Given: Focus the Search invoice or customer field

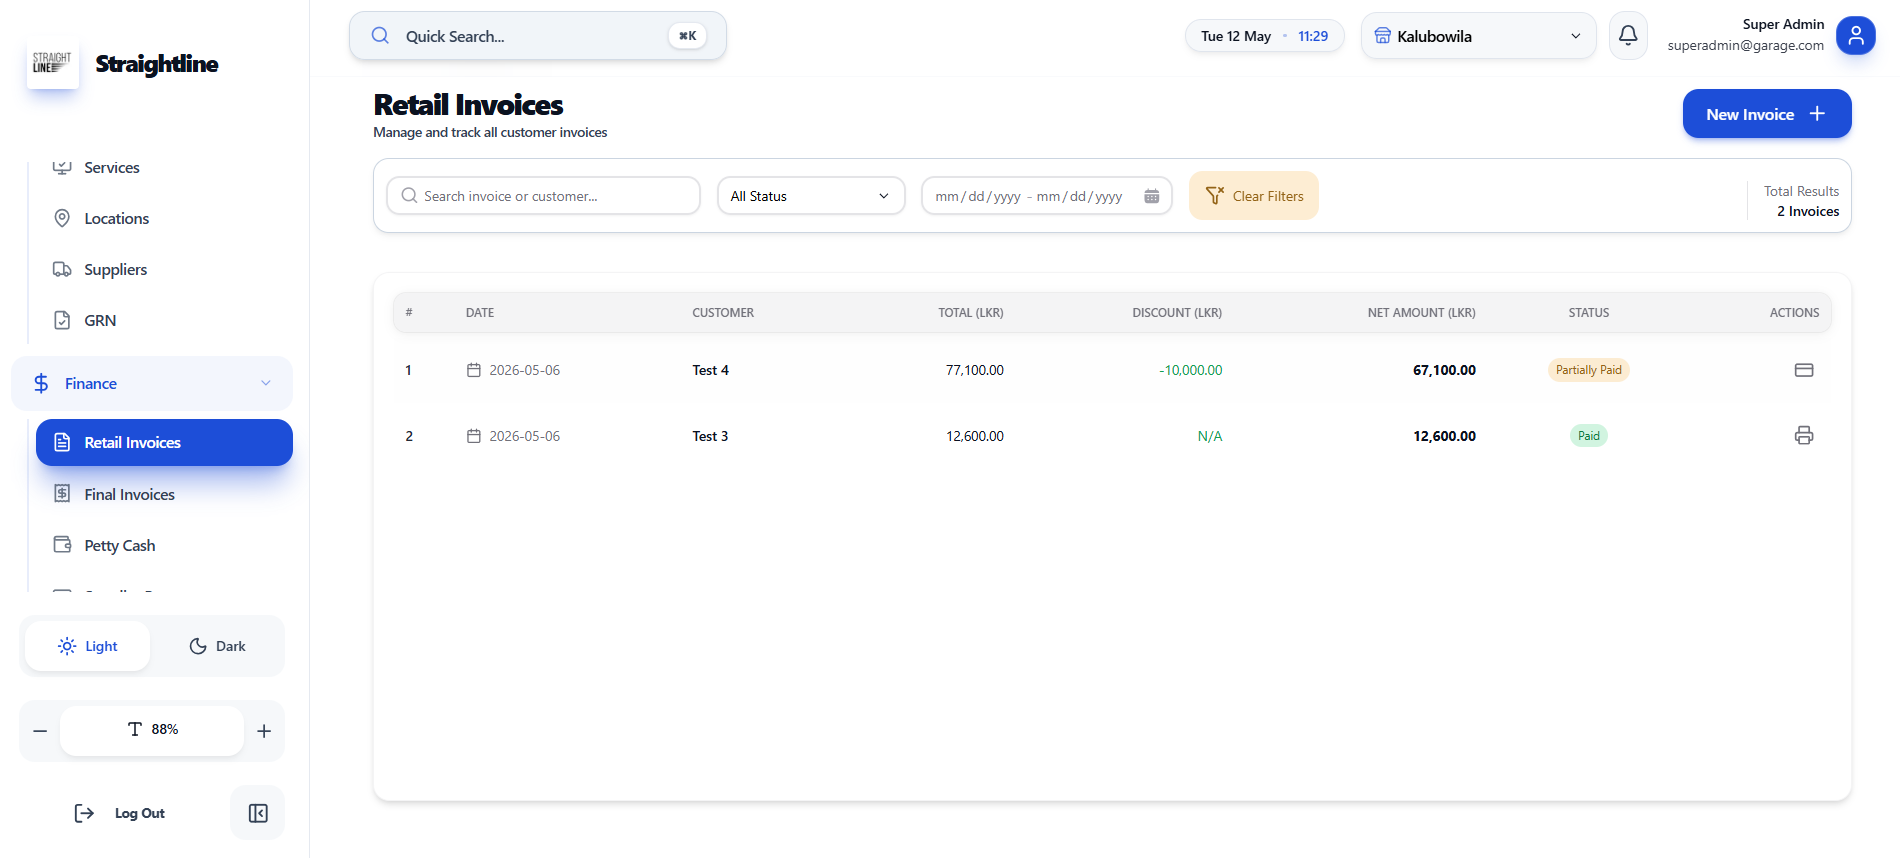Looking at the screenshot, I should click(543, 196).
